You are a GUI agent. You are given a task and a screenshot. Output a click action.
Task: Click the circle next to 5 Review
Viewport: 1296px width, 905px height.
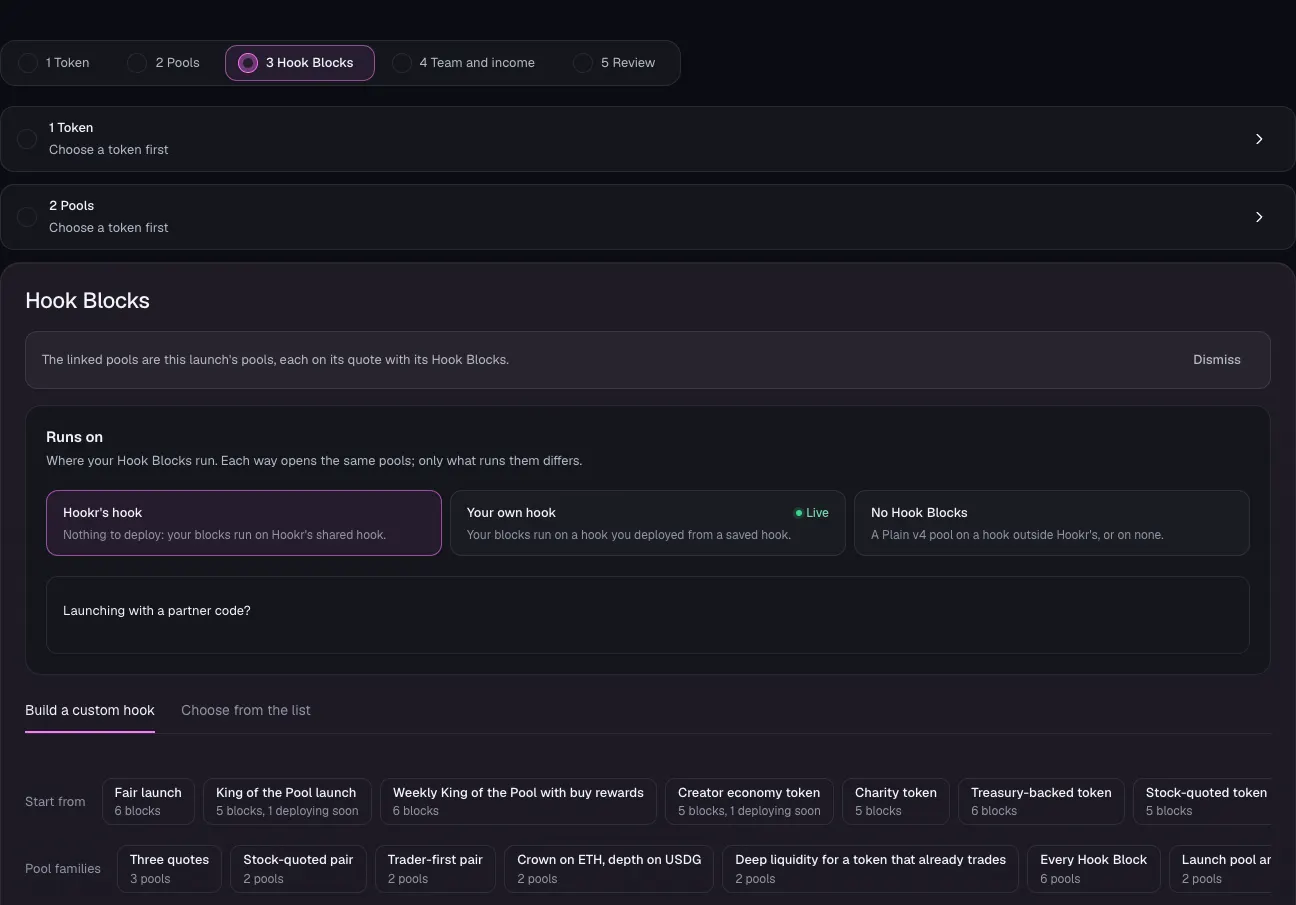click(583, 63)
